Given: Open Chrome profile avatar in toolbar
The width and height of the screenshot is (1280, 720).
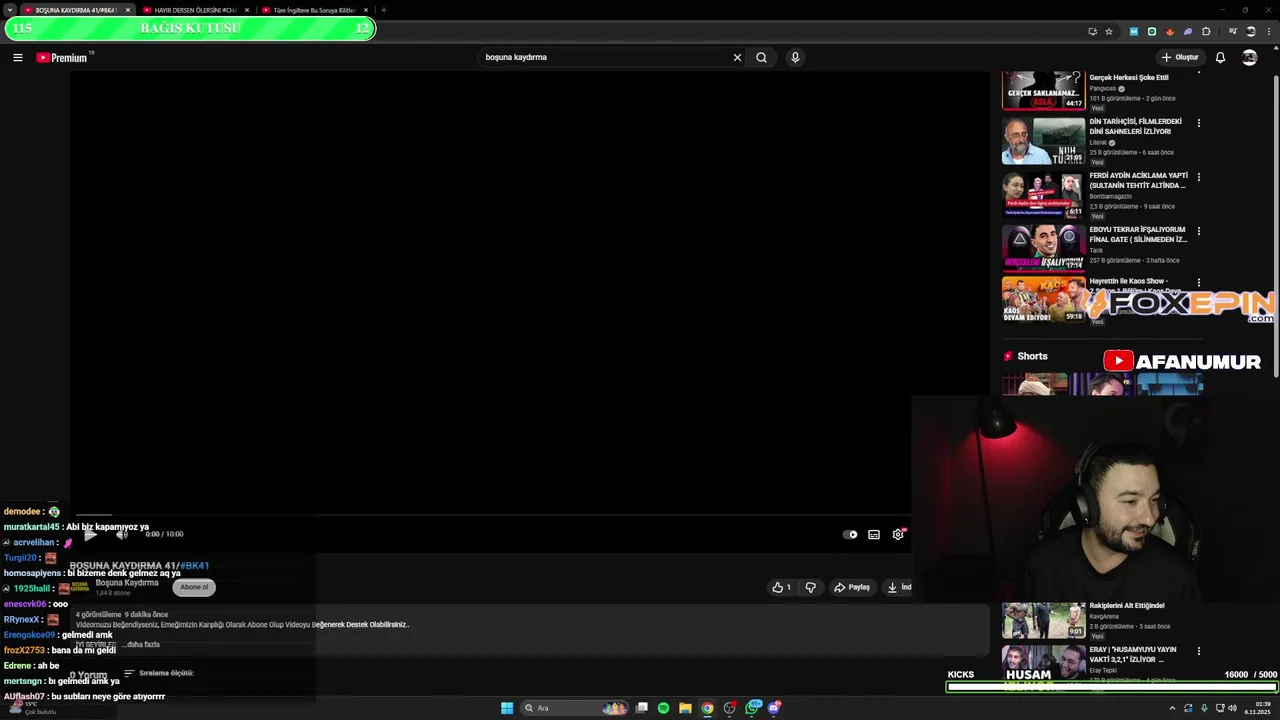Looking at the screenshot, I should [x=1251, y=31].
